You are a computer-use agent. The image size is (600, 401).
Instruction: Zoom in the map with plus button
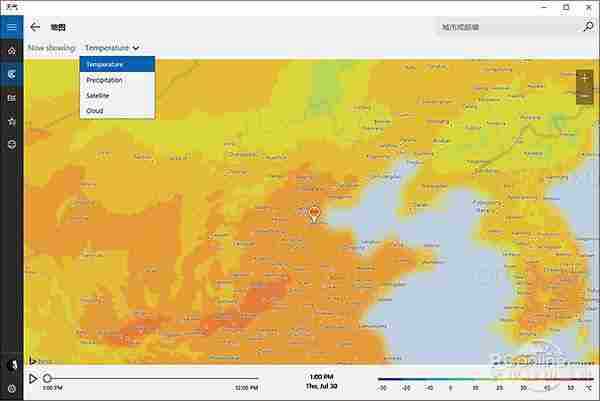pyautogui.click(x=584, y=77)
